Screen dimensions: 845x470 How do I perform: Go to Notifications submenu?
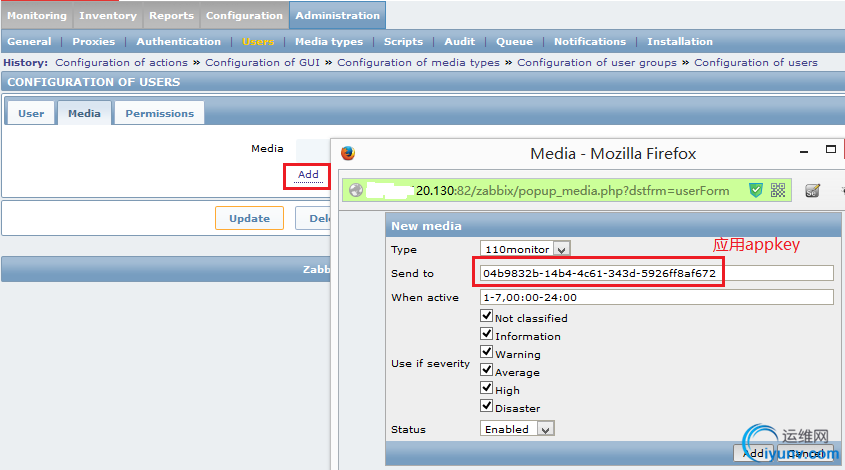(x=590, y=42)
